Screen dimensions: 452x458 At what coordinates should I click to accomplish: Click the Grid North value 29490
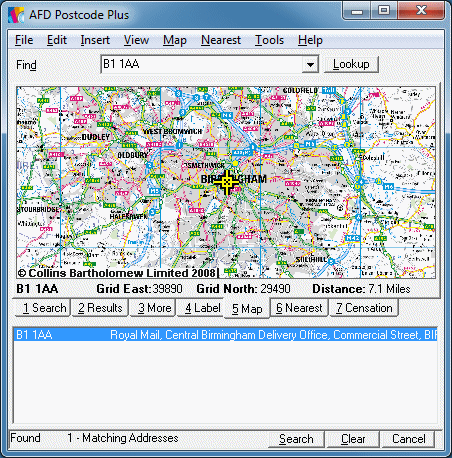[275, 289]
